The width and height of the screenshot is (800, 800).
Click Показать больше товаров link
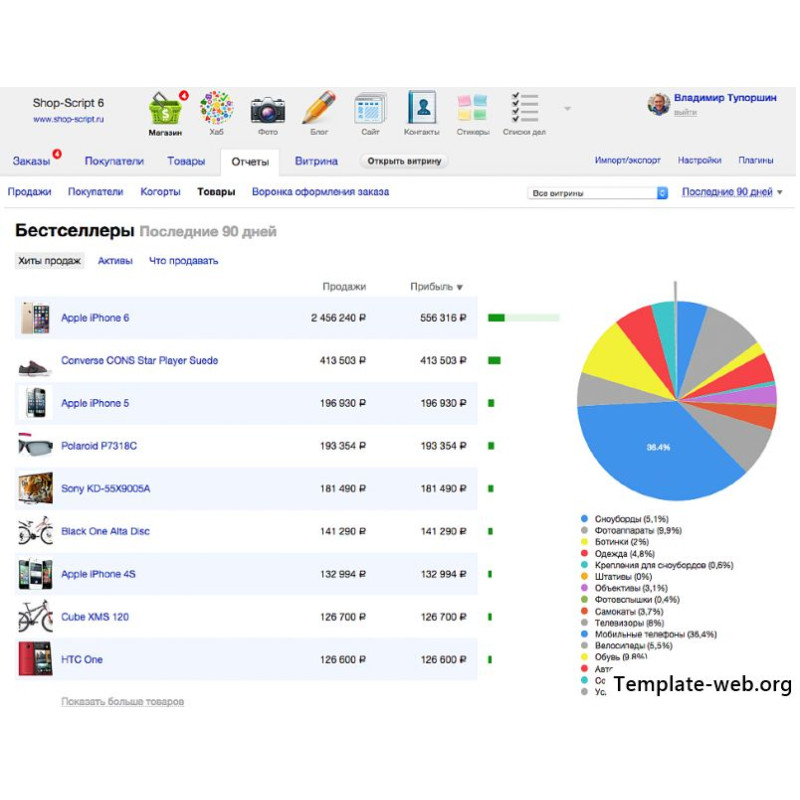tap(122, 702)
